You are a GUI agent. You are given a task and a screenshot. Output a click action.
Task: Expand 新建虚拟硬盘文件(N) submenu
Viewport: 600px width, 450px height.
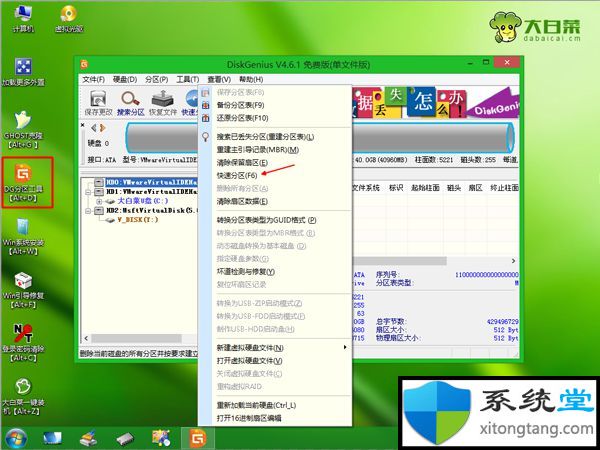pyautogui.click(x=275, y=348)
